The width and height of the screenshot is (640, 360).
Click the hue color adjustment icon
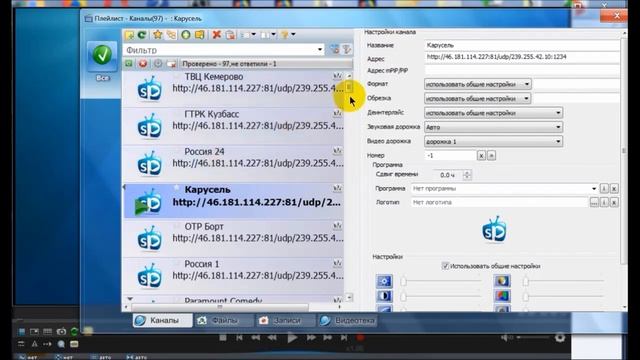[502, 296]
